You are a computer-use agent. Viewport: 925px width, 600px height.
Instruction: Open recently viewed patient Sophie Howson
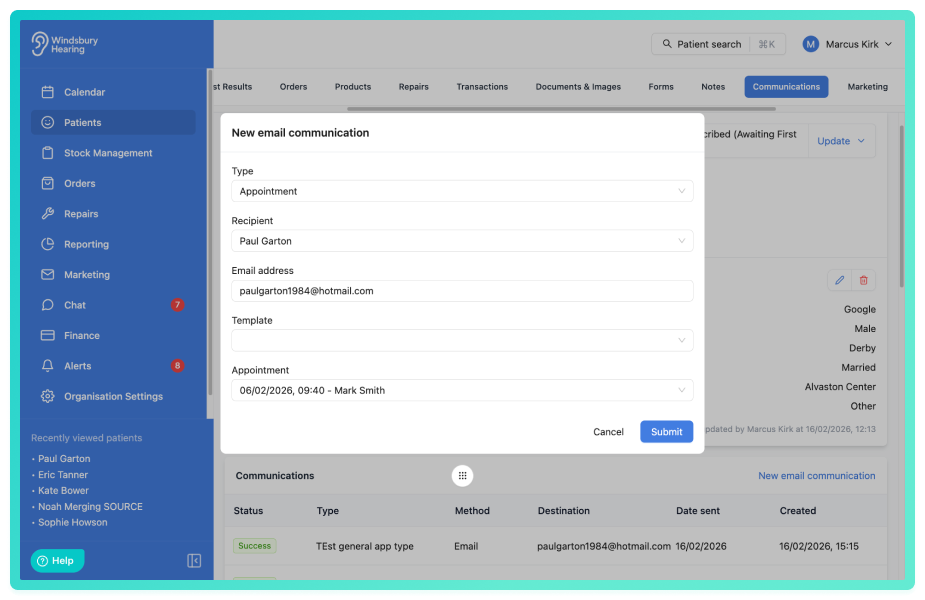(73, 522)
